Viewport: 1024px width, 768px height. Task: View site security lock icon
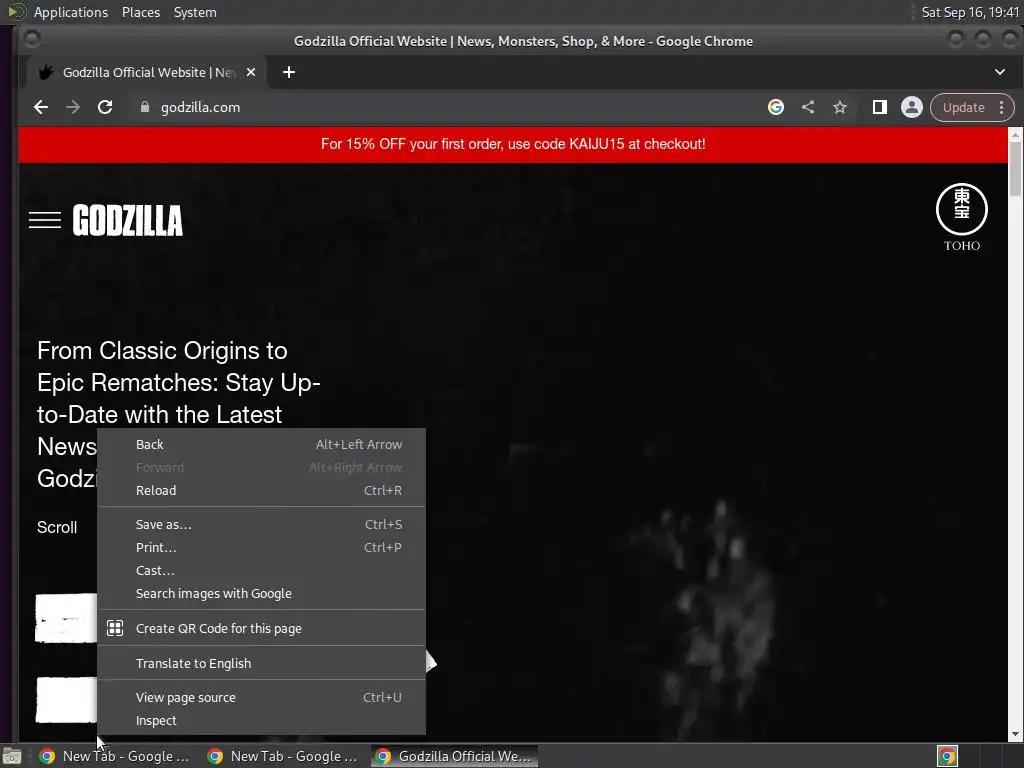point(145,107)
